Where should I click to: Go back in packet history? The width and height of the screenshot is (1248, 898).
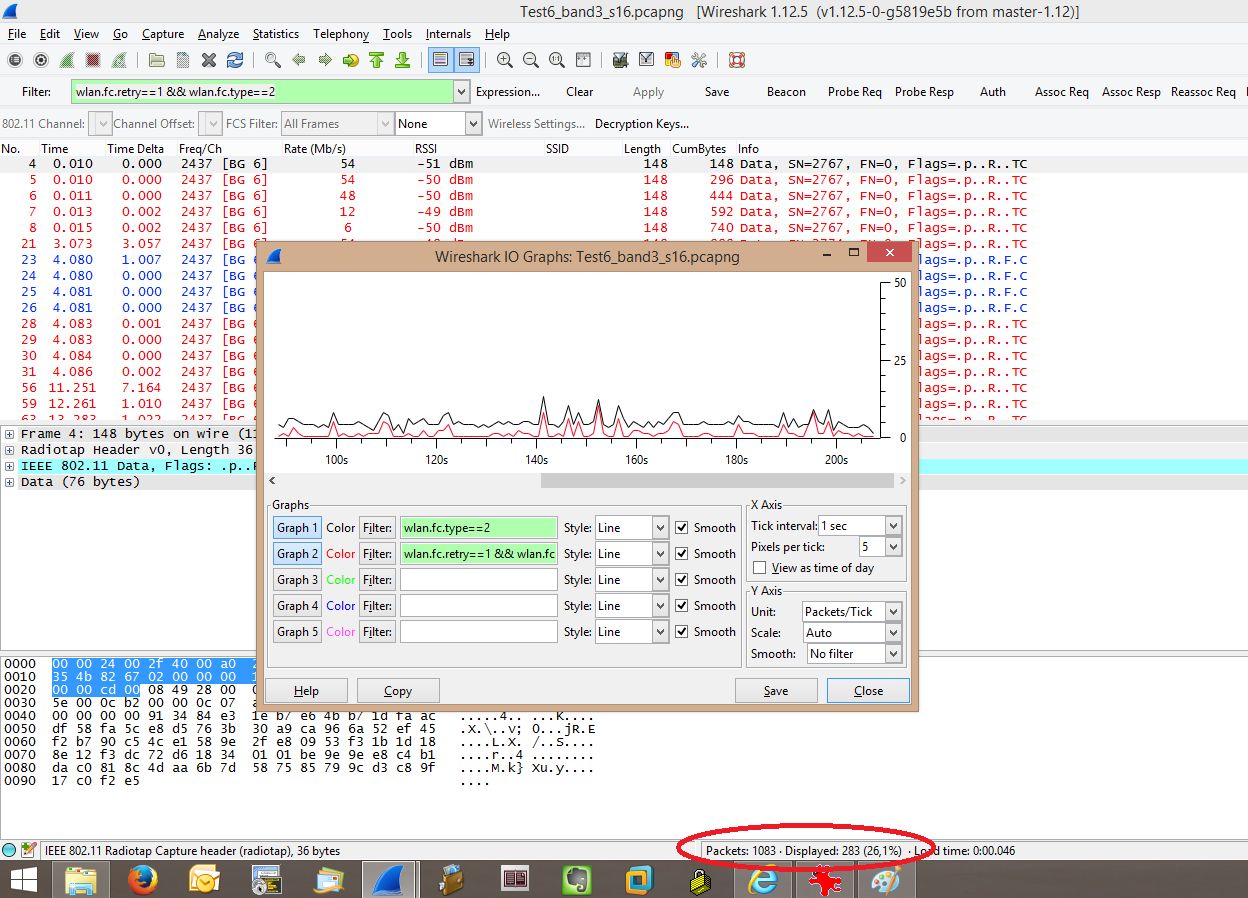[298, 60]
